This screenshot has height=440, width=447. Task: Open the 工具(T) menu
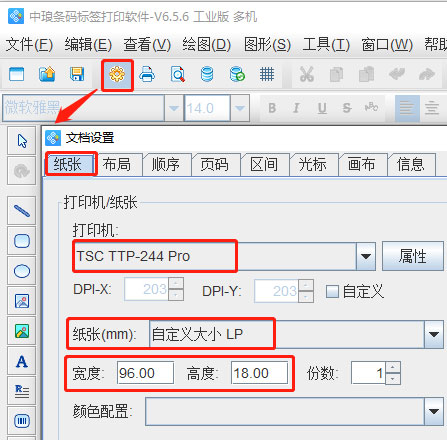(x=326, y=44)
